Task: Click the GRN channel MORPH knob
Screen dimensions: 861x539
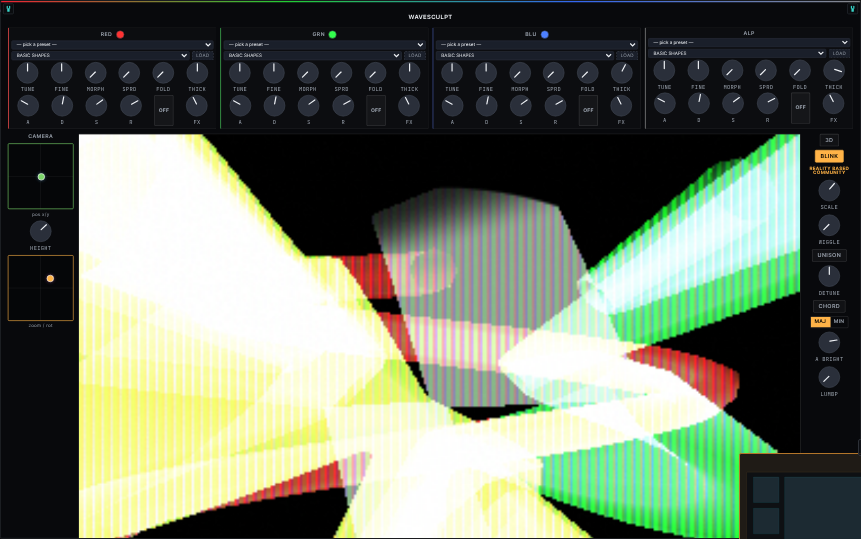Action: coord(308,73)
